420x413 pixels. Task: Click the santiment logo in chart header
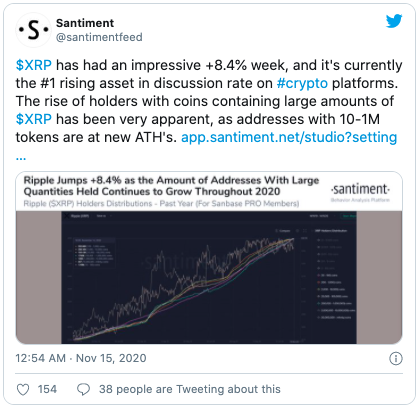pyautogui.click(x=360, y=192)
